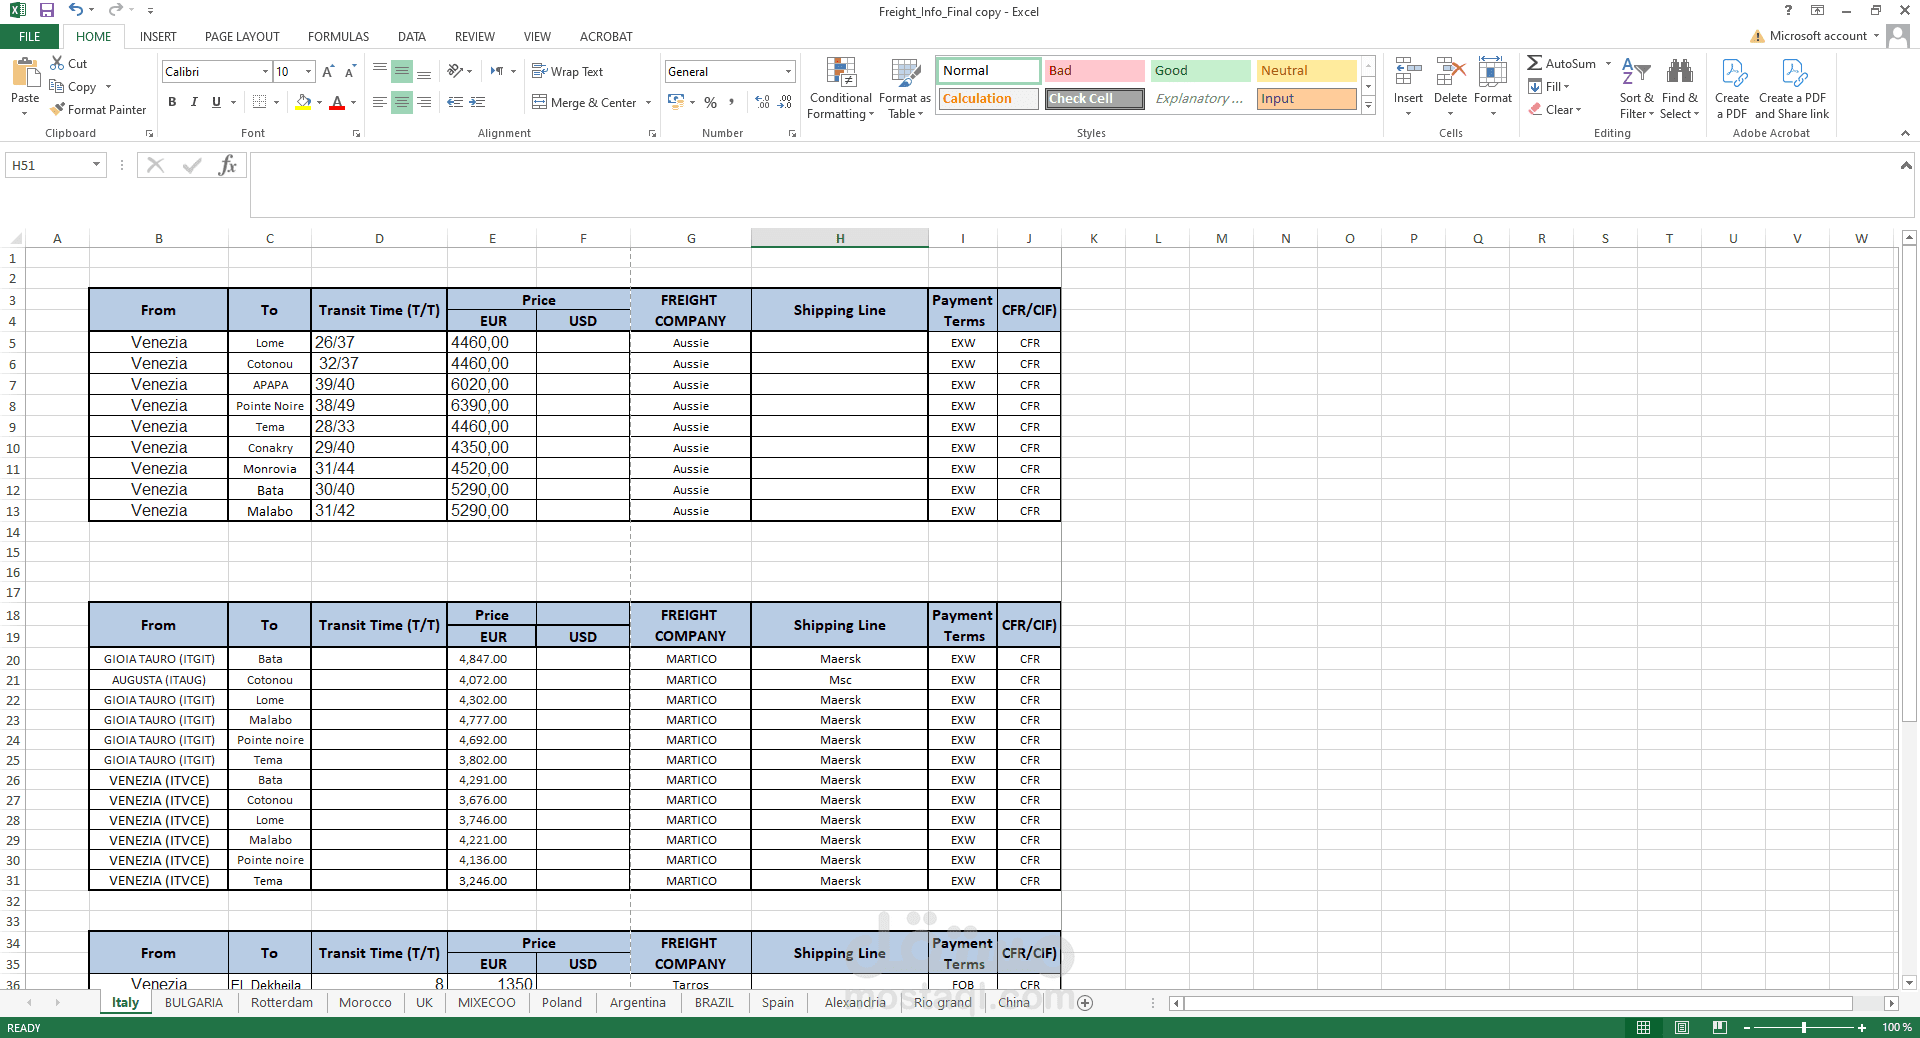Screen dimensions: 1920x1038
Task: Toggle Align Right button
Action: point(424,102)
